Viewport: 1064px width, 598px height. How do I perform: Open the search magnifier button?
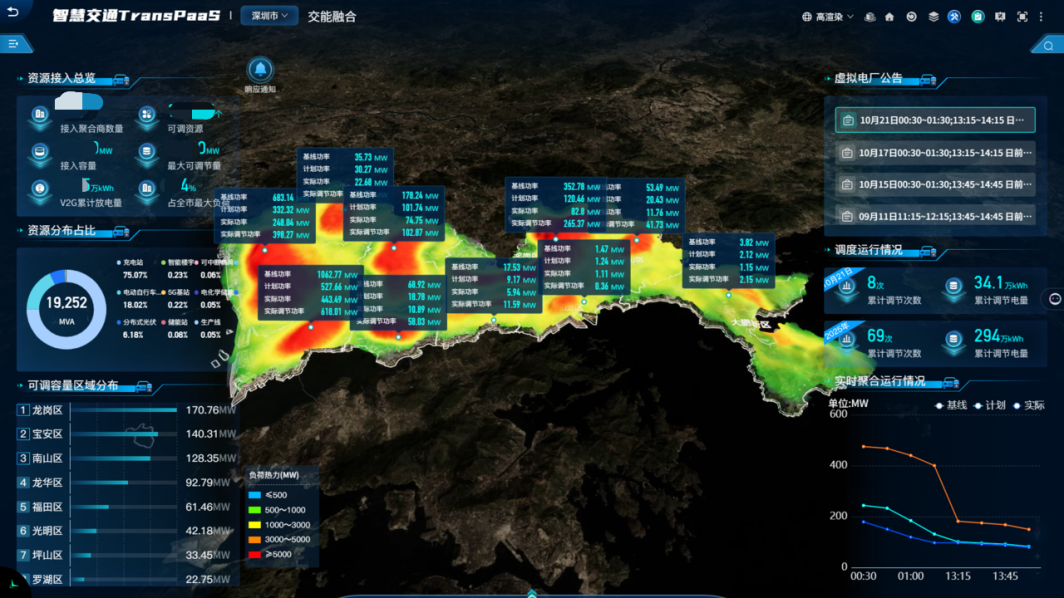[x=1047, y=45]
